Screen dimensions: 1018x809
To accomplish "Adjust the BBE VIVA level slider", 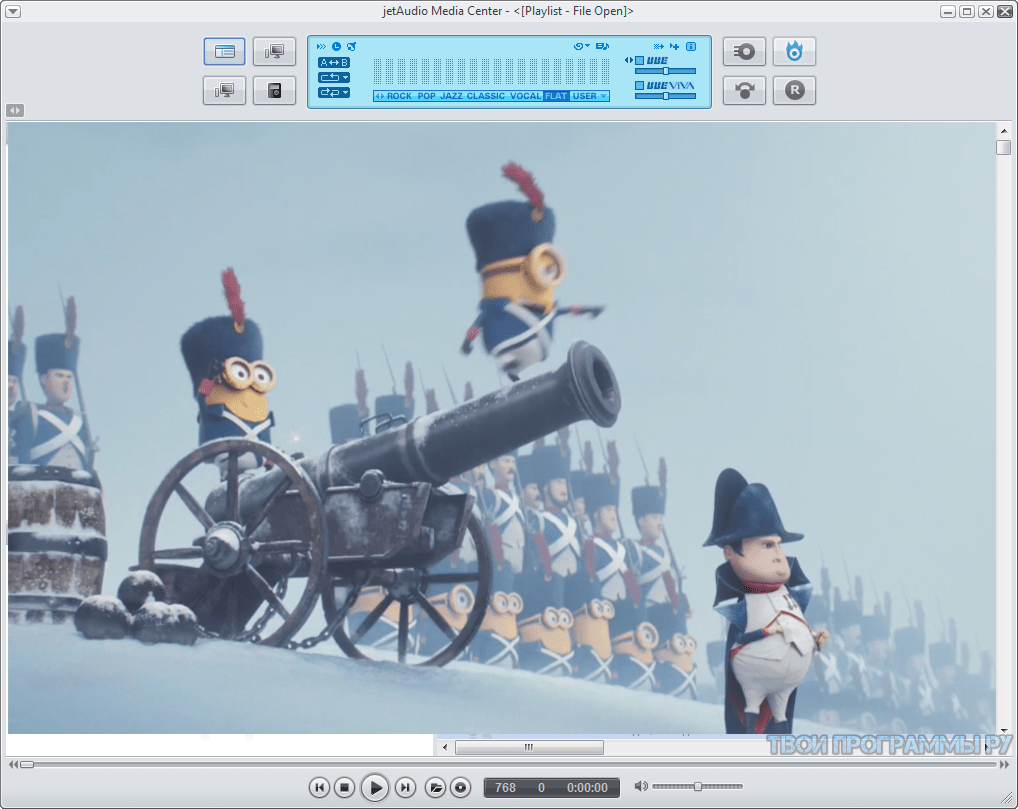I will point(665,95).
